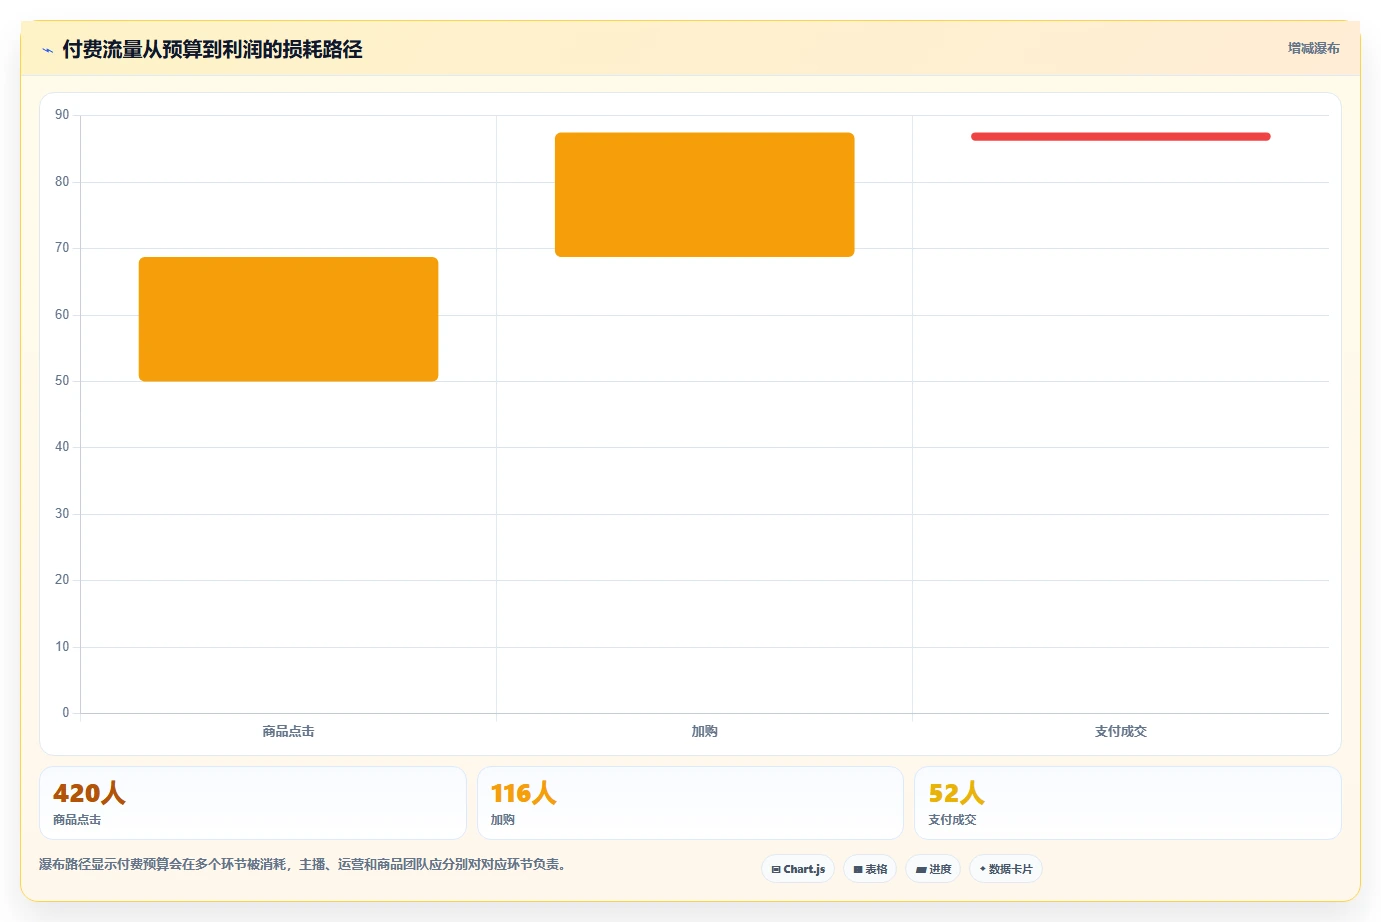This screenshot has width=1381, height=922.
Task: Click the 加购 x-axis label
Action: pos(704,731)
